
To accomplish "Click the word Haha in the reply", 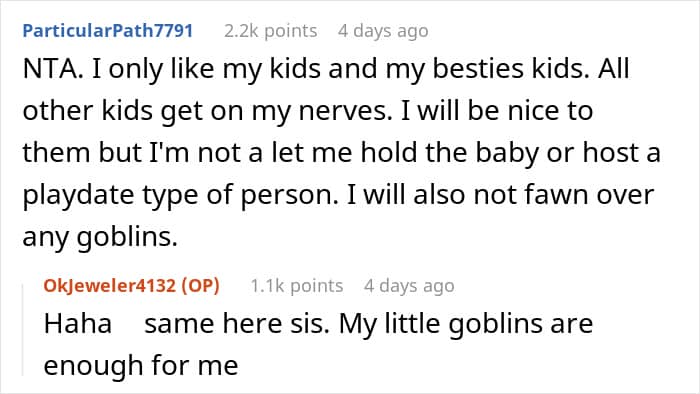I will (78, 323).
